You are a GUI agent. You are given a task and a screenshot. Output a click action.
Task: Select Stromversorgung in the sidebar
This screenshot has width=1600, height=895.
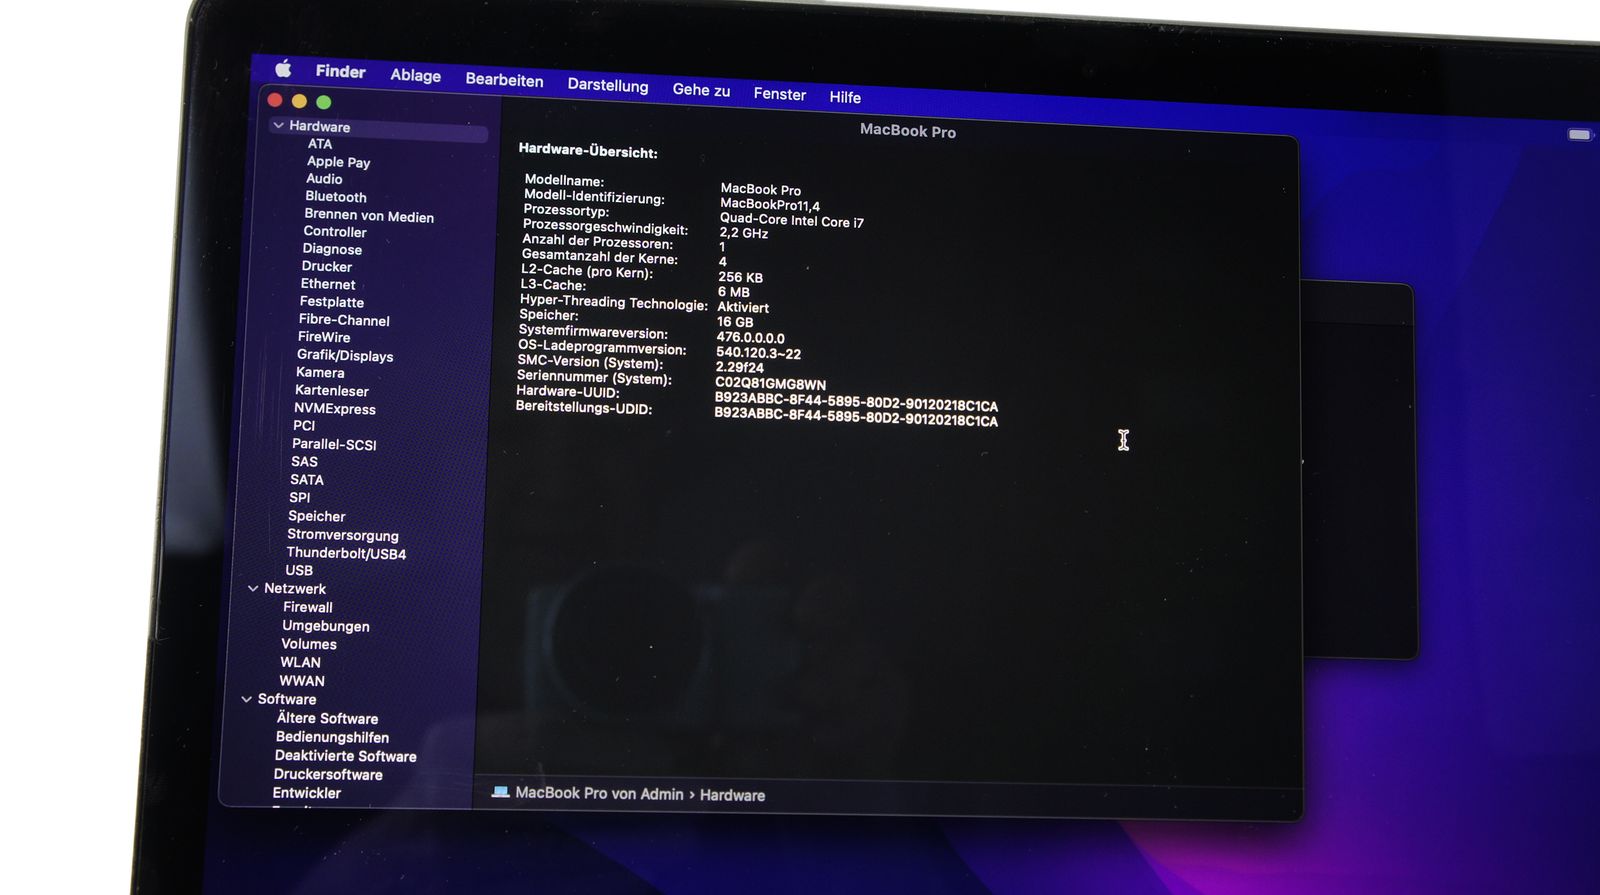click(342, 535)
